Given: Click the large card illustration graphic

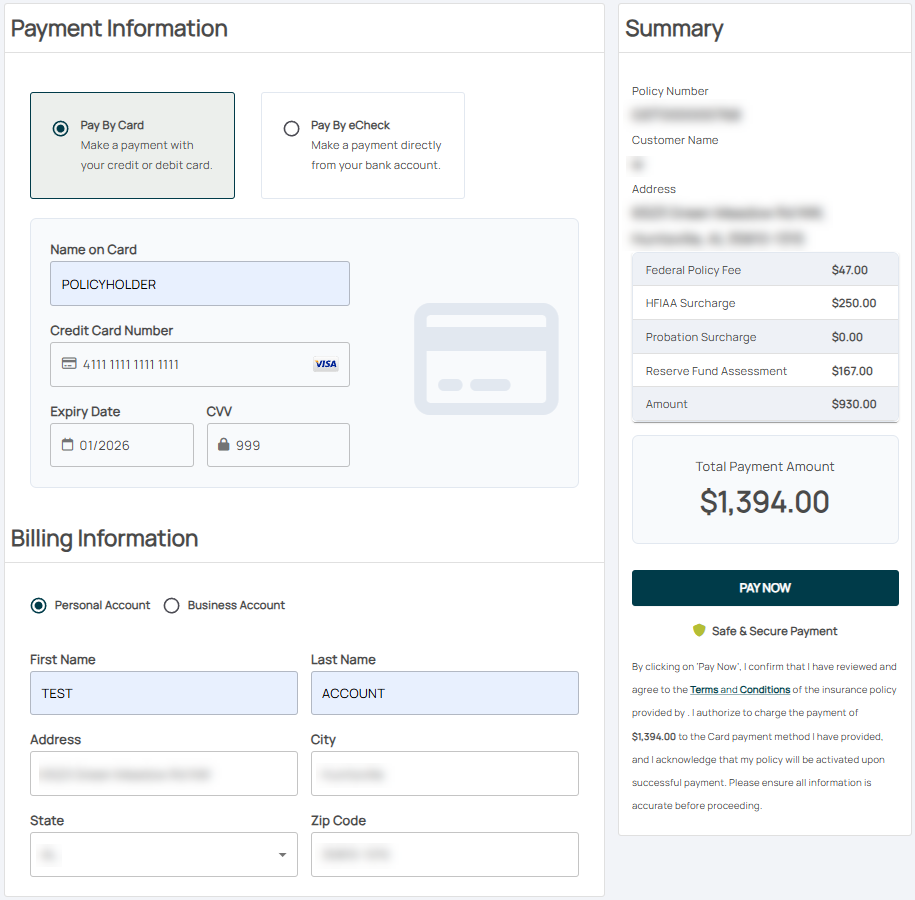Looking at the screenshot, I should pos(486,359).
